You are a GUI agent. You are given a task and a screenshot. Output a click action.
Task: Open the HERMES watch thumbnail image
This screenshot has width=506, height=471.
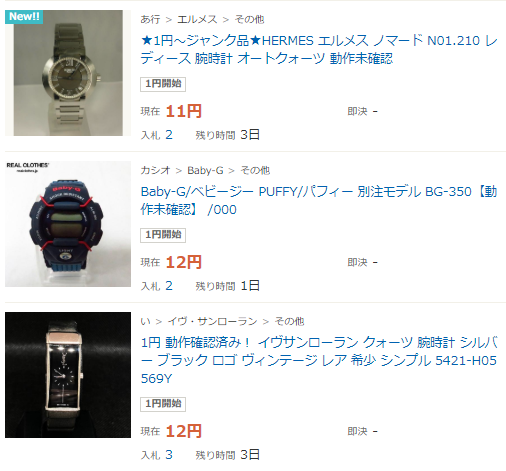(x=68, y=73)
